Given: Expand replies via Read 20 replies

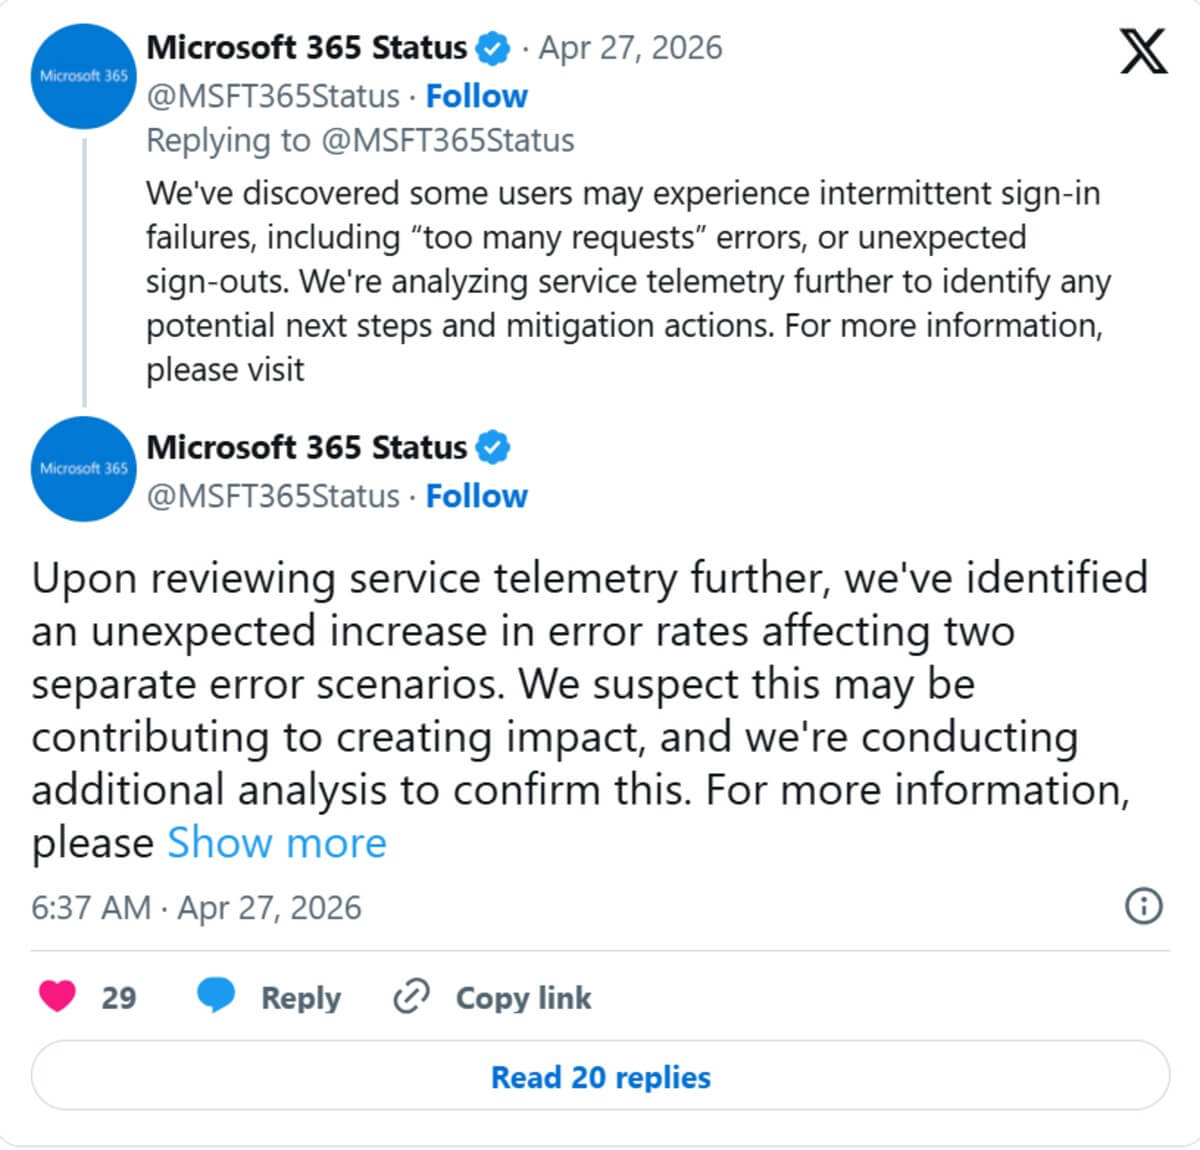Looking at the screenshot, I should click(599, 1076).
